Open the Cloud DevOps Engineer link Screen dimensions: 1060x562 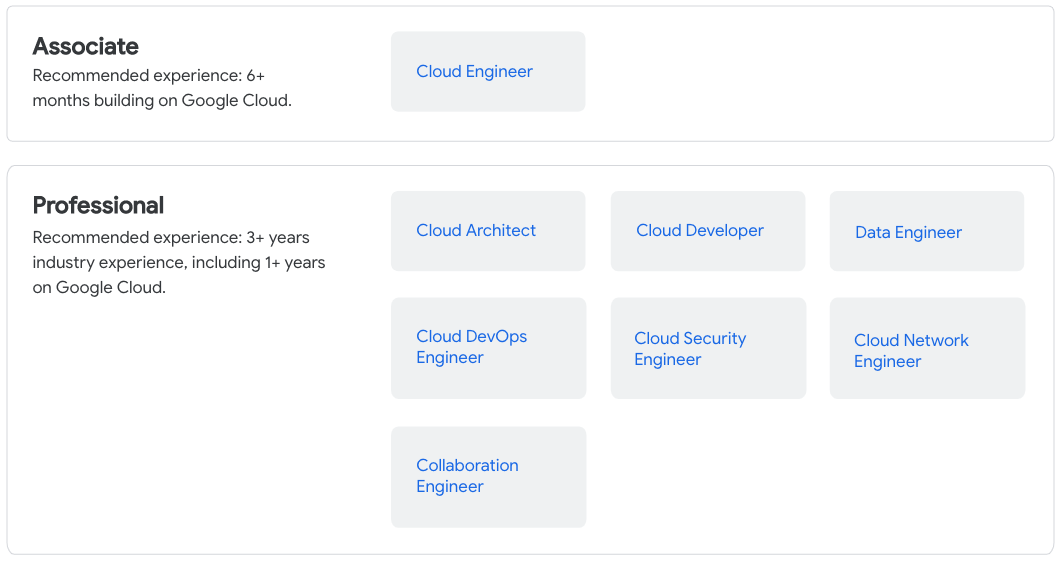[x=471, y=347]
